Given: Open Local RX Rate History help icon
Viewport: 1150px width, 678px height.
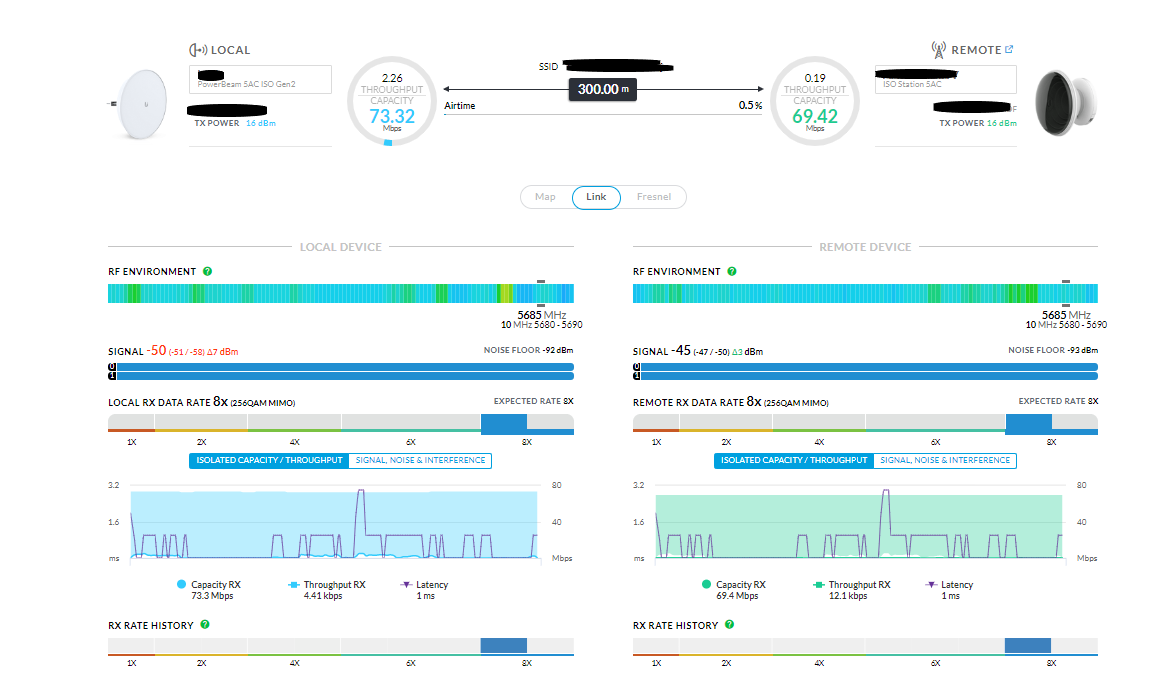Looking at the screenshot, I should pyautogui.click(x=205, y=625).
